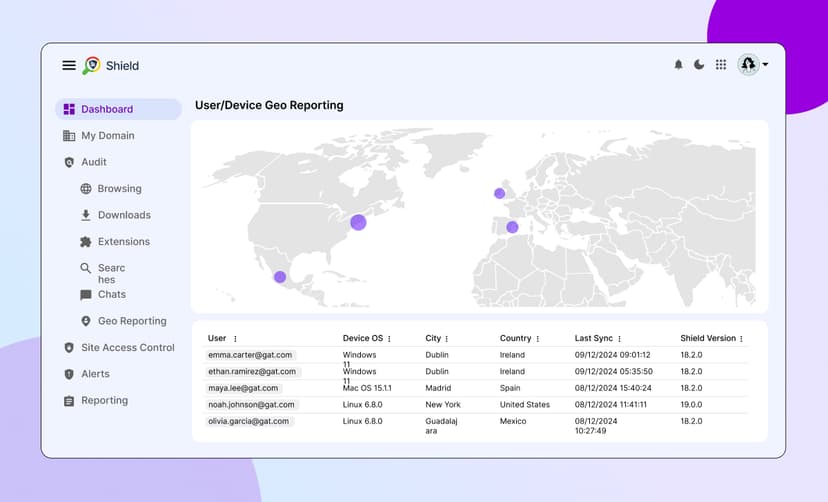Toggle dark mode moon icon
828x502 pixels.
pos(699,64)
